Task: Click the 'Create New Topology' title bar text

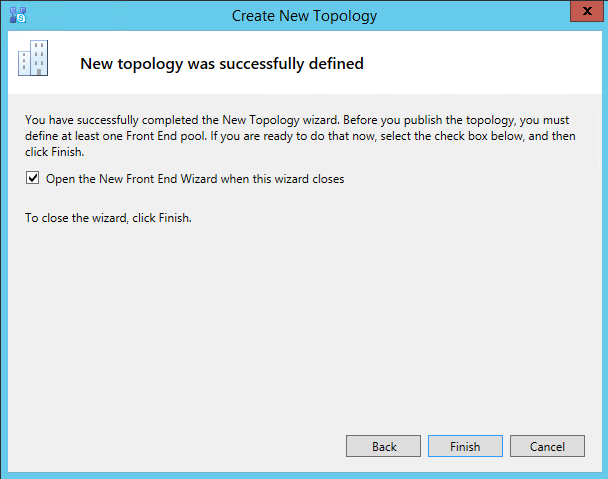Action: tap(304, 16)
